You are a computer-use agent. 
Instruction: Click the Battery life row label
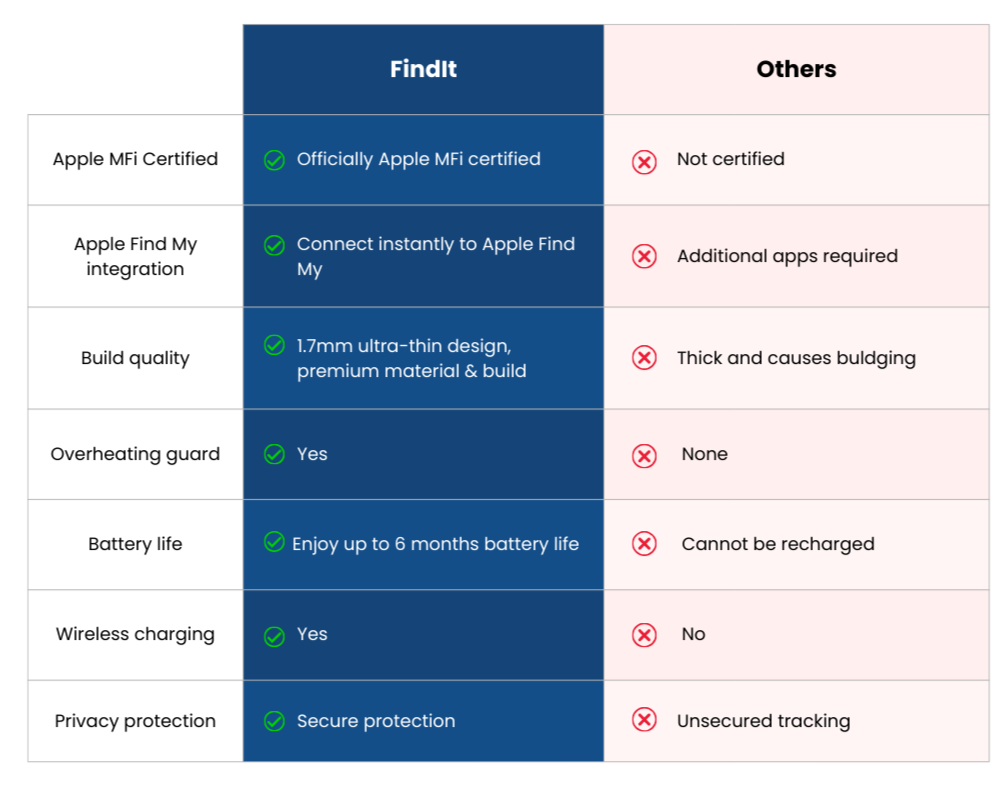click(x=135, y=544)
